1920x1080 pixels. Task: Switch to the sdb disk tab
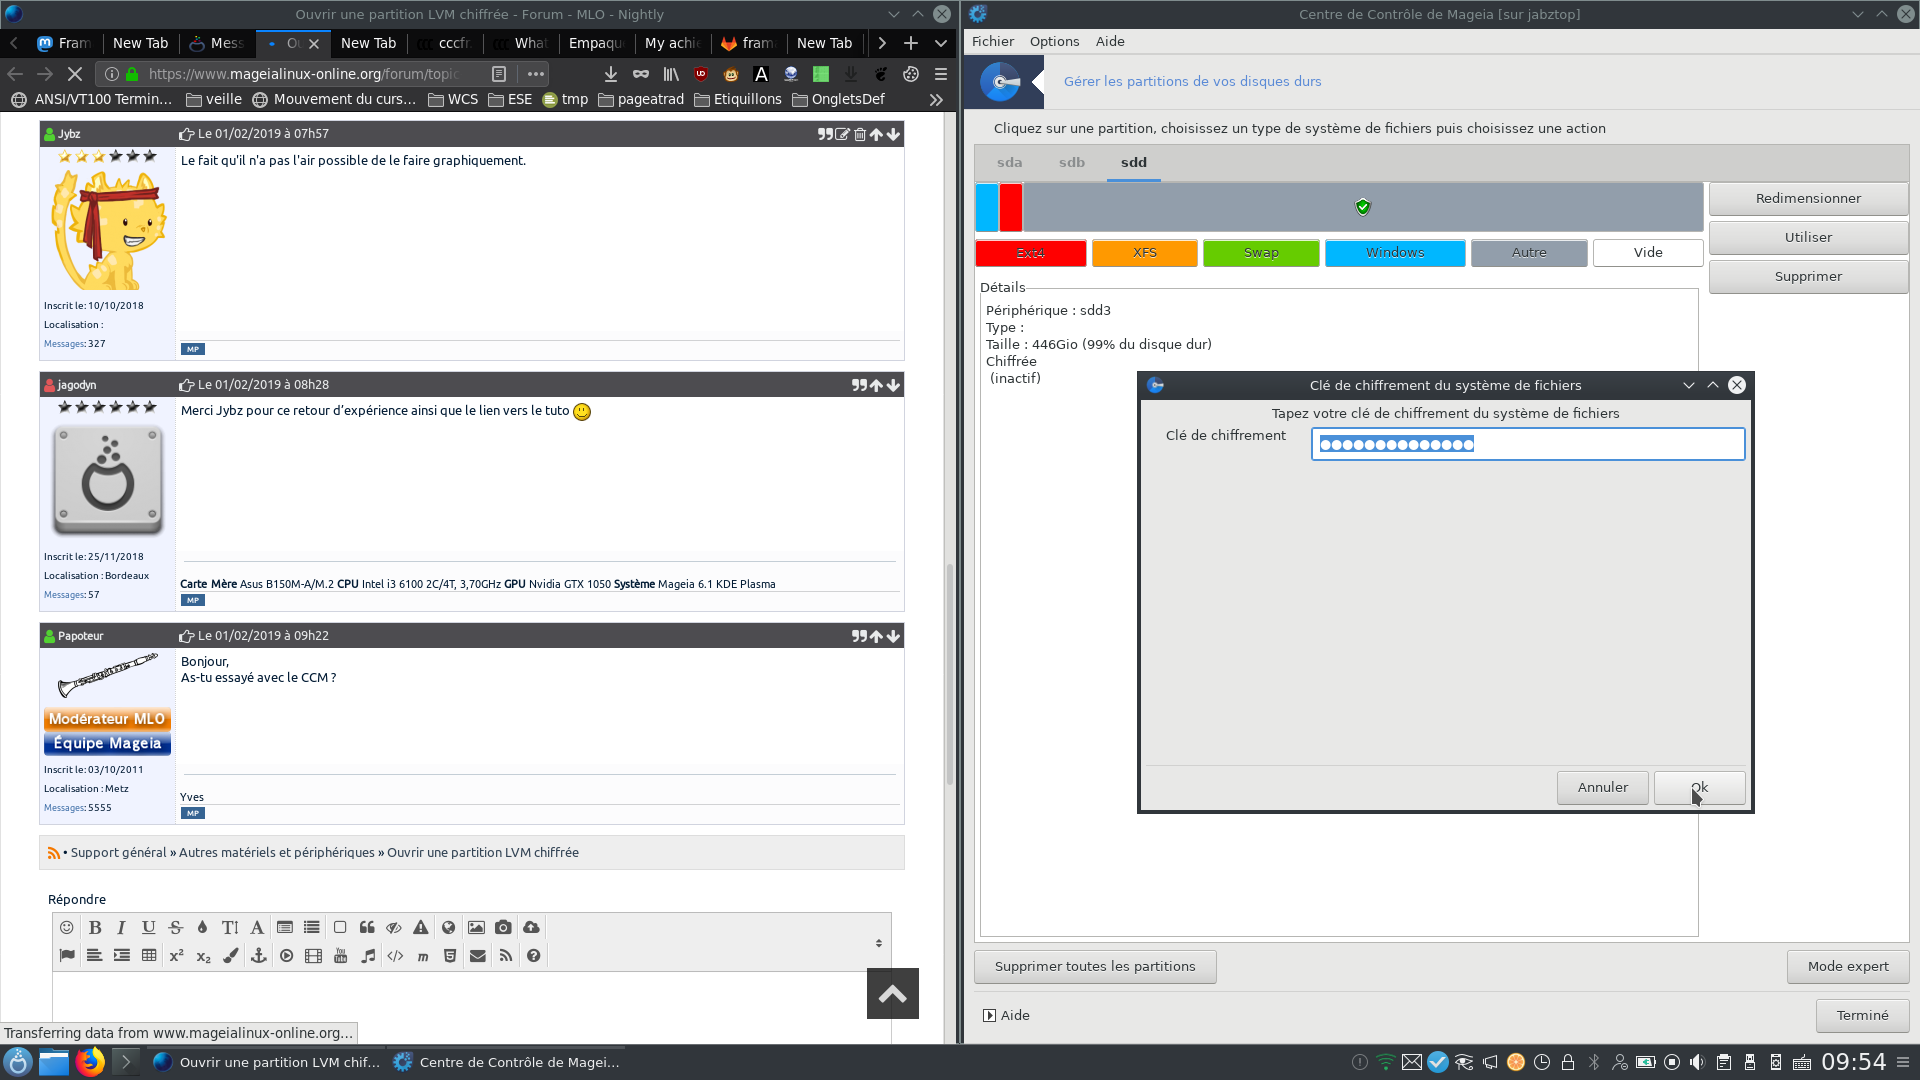(1071, 162)
